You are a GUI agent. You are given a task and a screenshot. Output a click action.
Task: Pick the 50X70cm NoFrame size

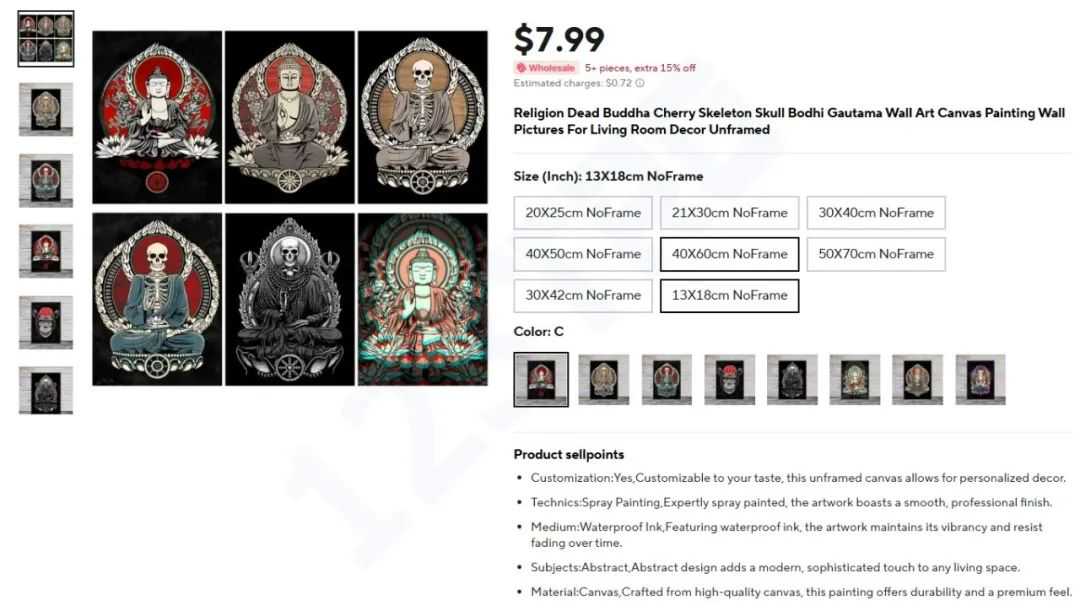click(876, 254)
